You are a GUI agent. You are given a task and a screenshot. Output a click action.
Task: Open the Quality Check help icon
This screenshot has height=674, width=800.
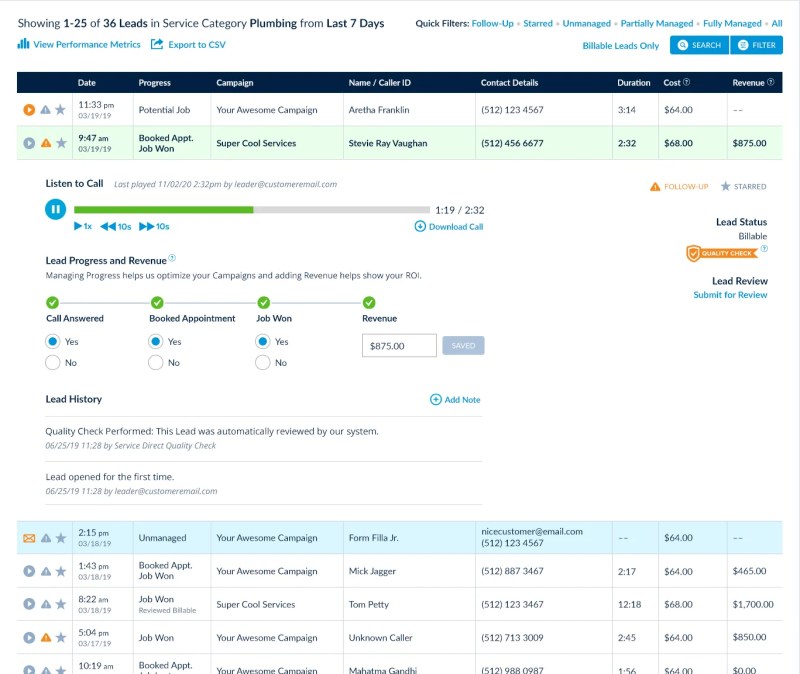click(764, 248)
